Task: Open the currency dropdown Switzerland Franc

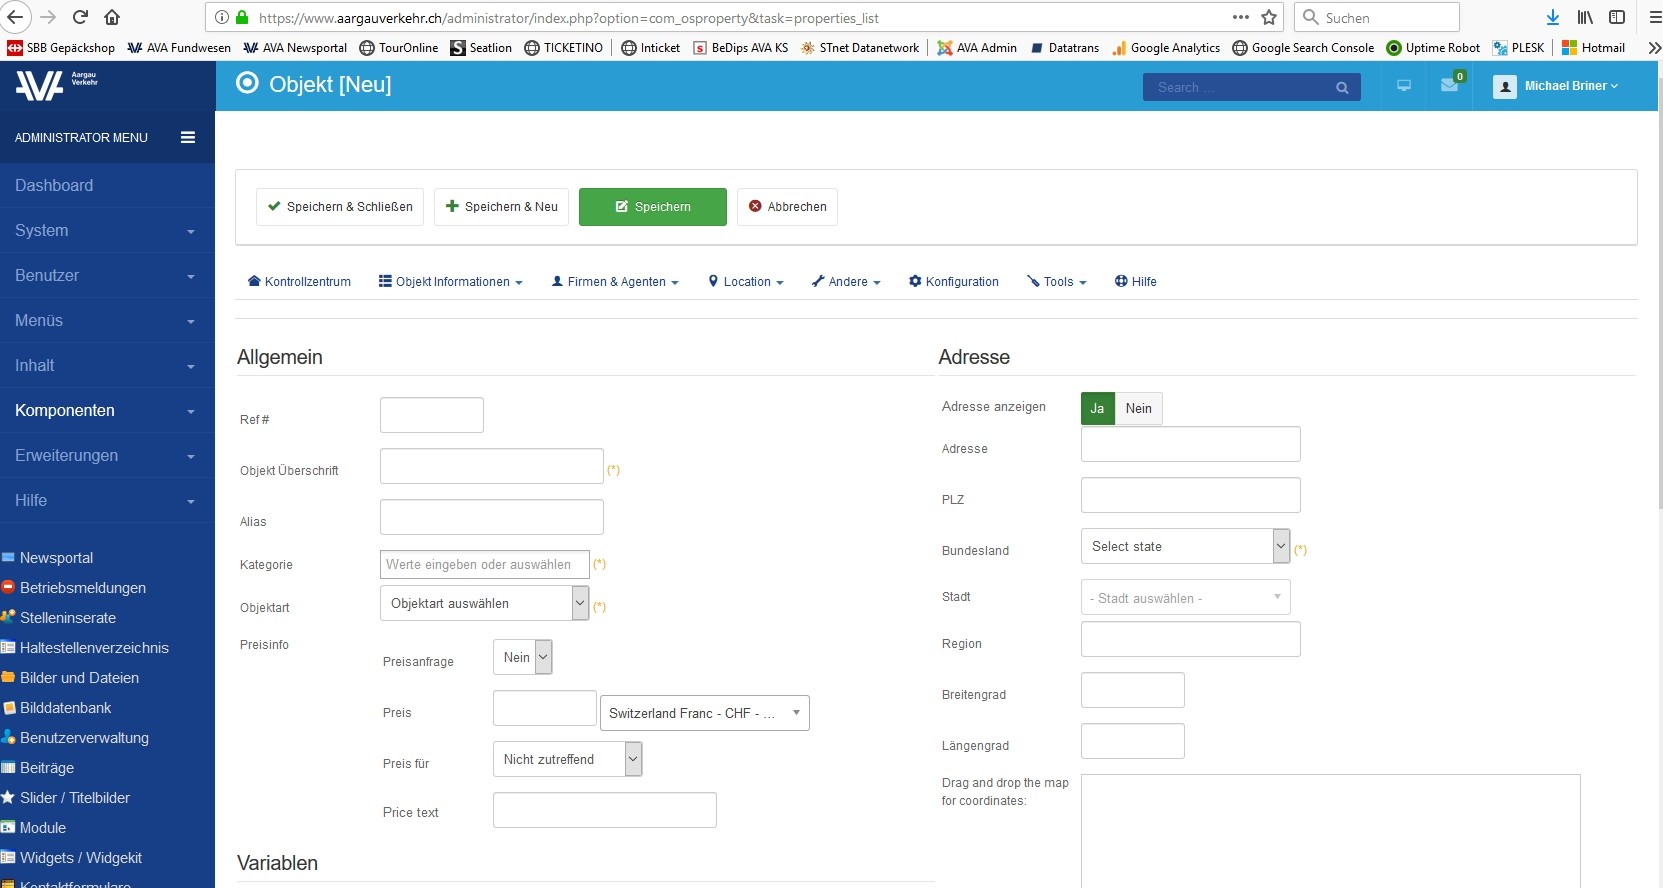Action: point(704,713)
